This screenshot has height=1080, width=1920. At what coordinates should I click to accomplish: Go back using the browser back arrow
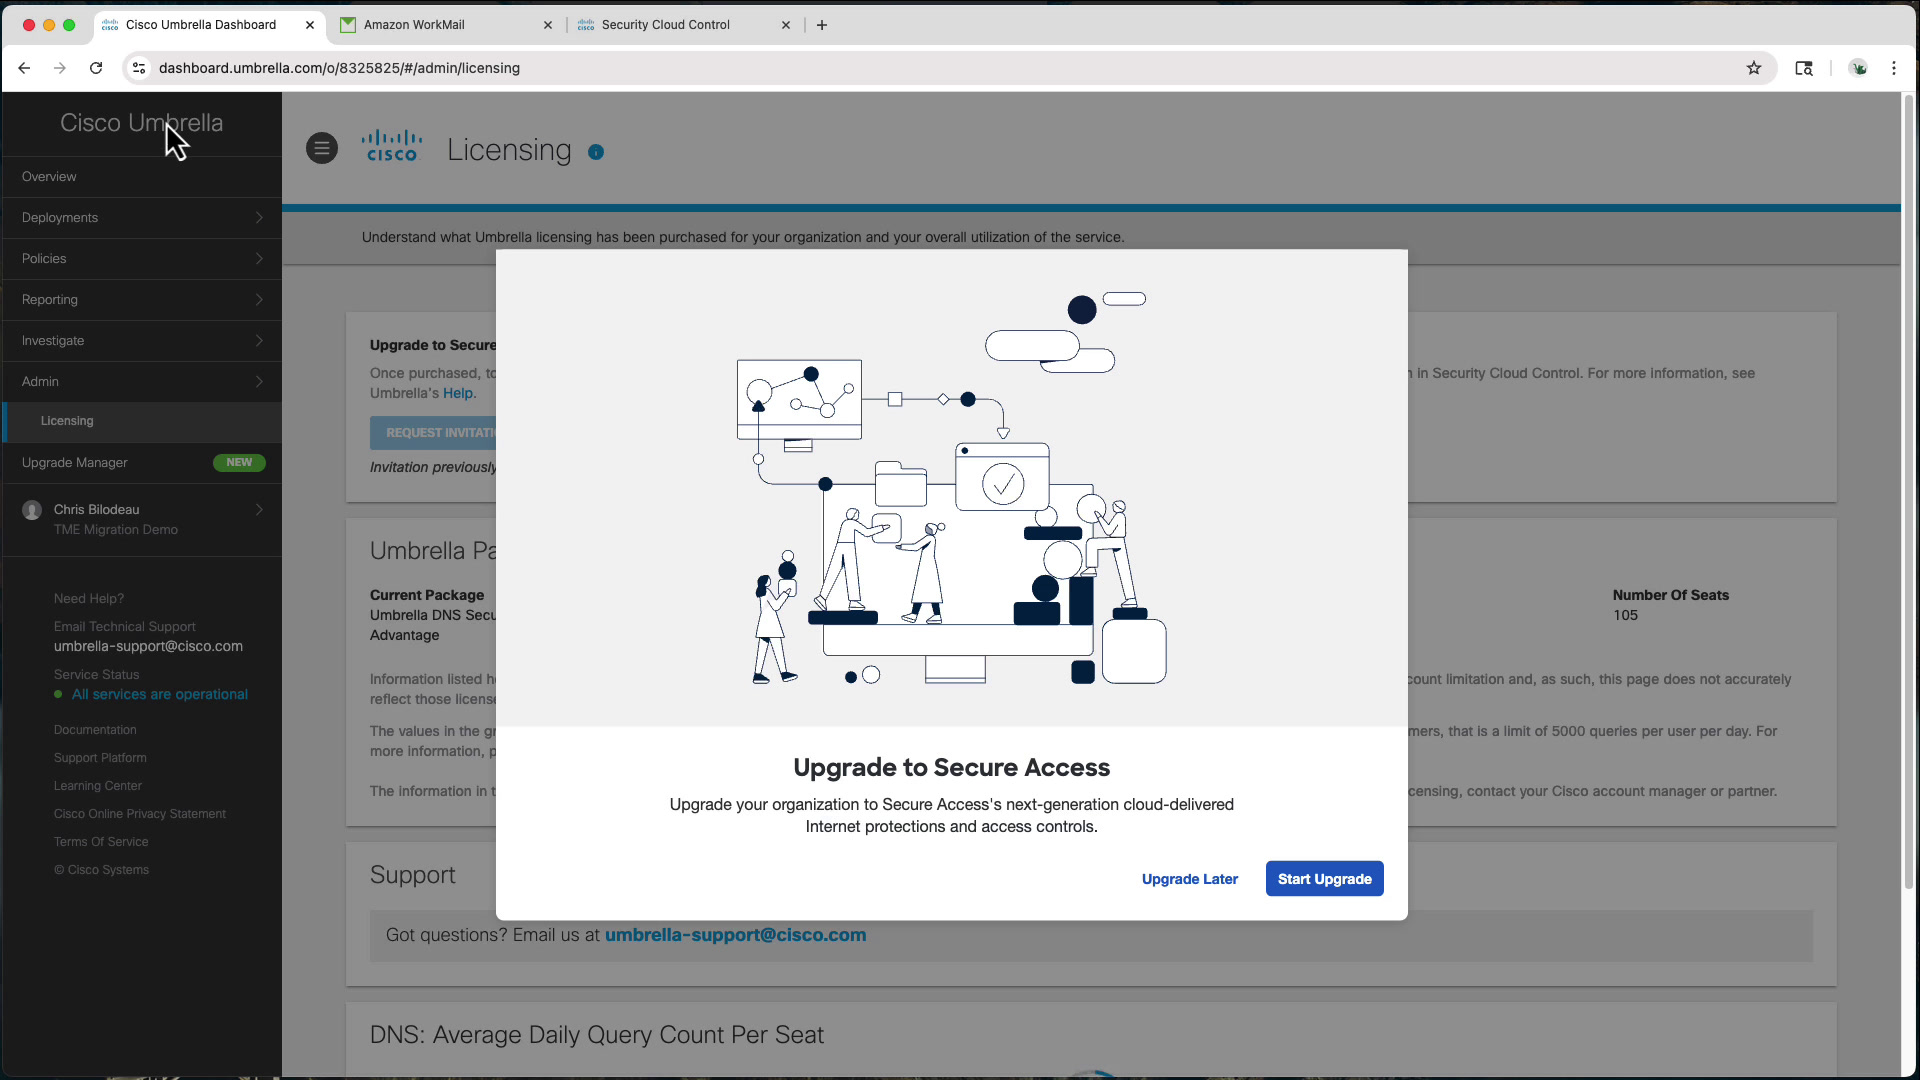pos(24,68)
